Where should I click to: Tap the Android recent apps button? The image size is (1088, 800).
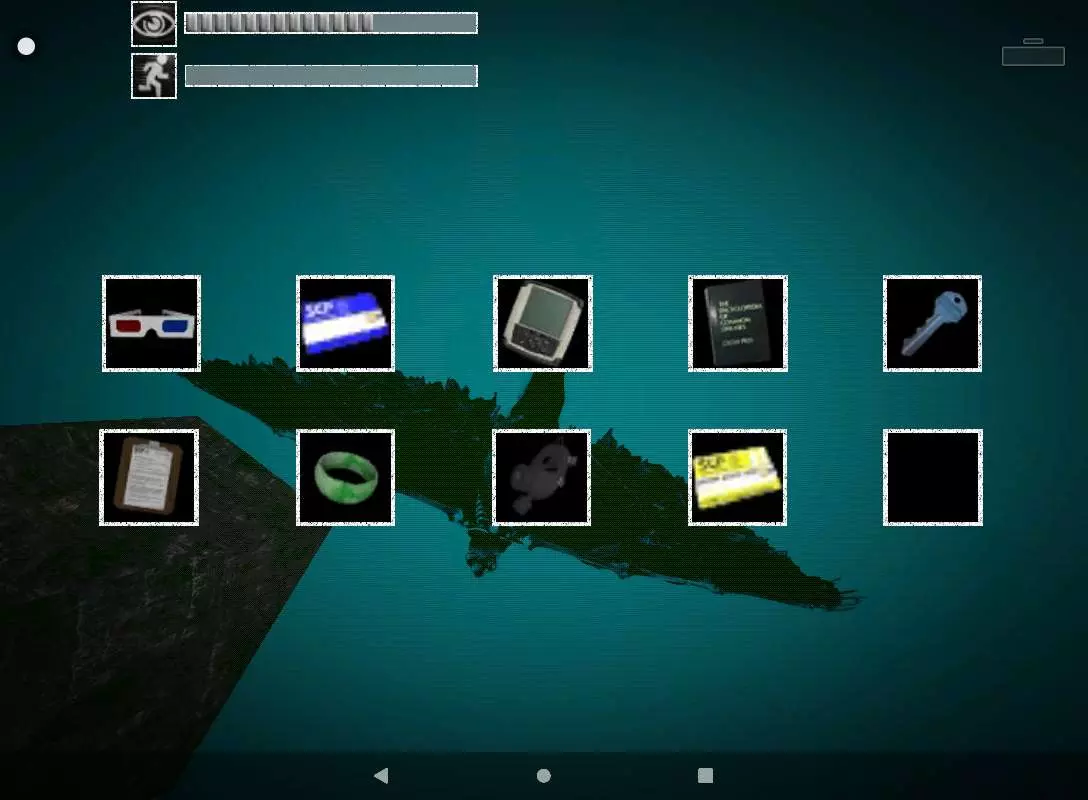705,776
